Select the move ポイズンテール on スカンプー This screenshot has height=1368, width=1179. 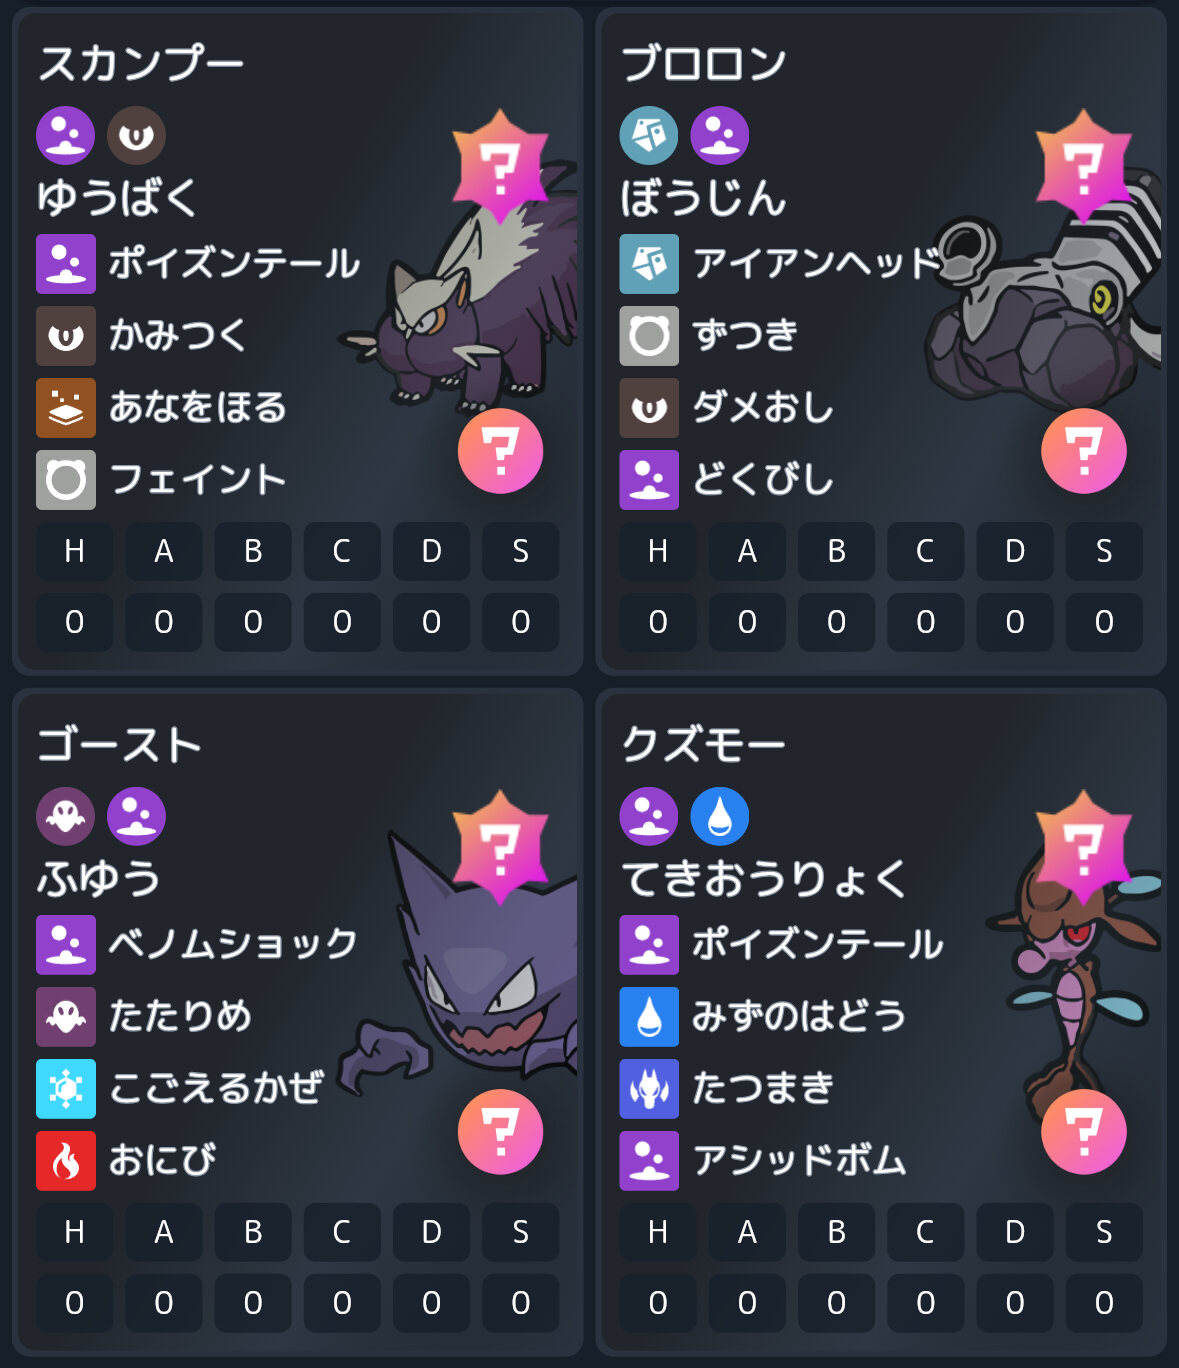198,263
